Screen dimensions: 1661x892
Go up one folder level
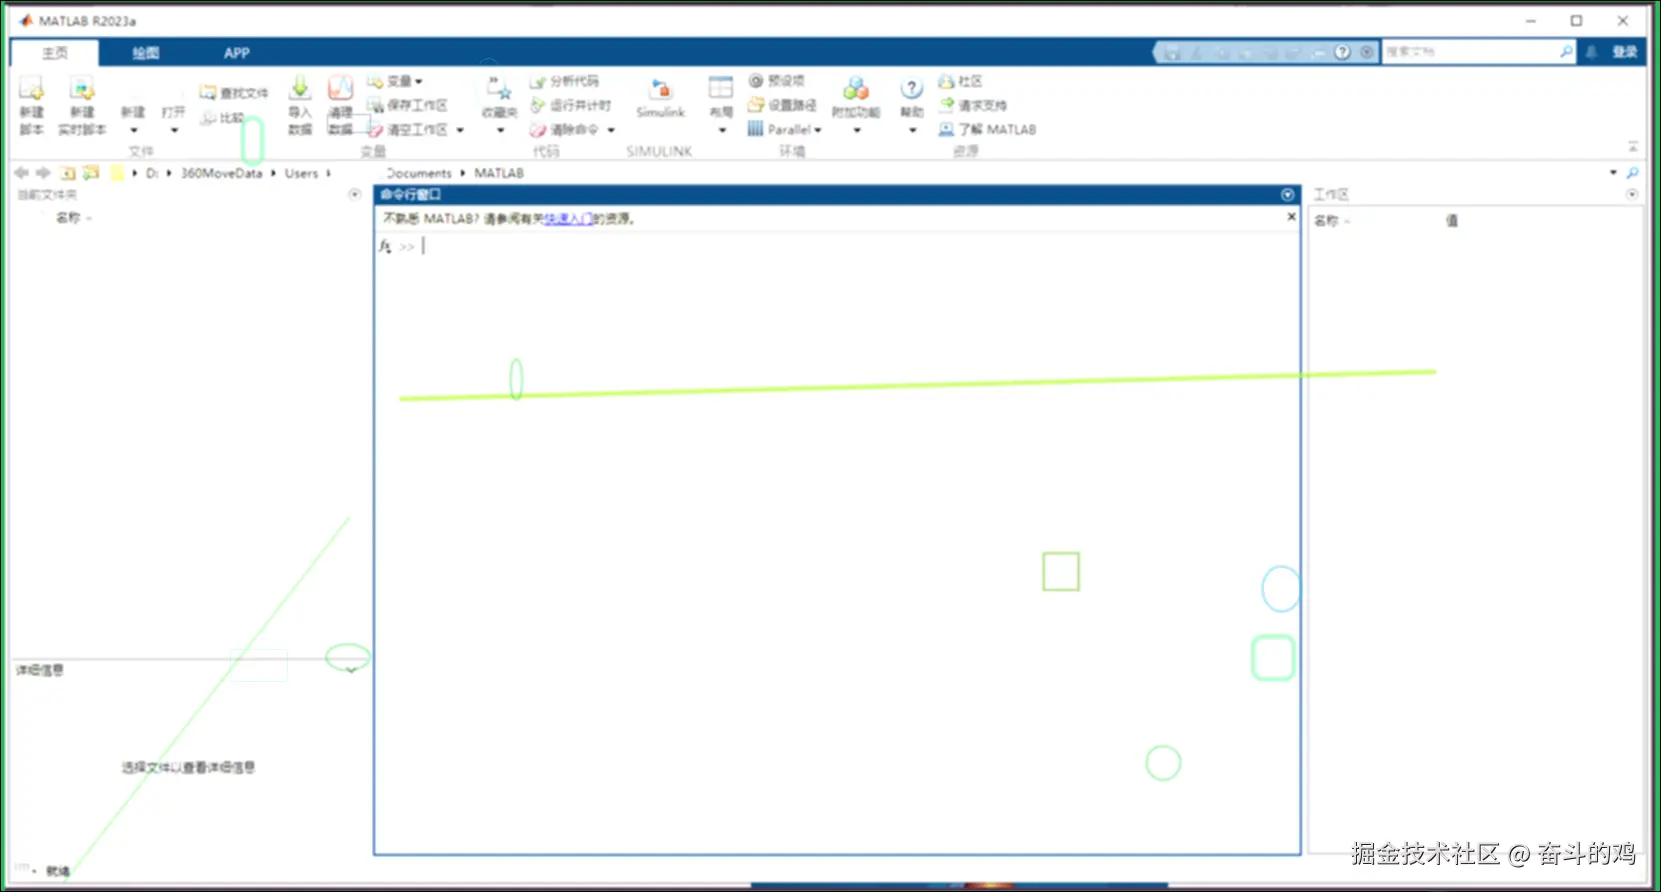[68, 173]
